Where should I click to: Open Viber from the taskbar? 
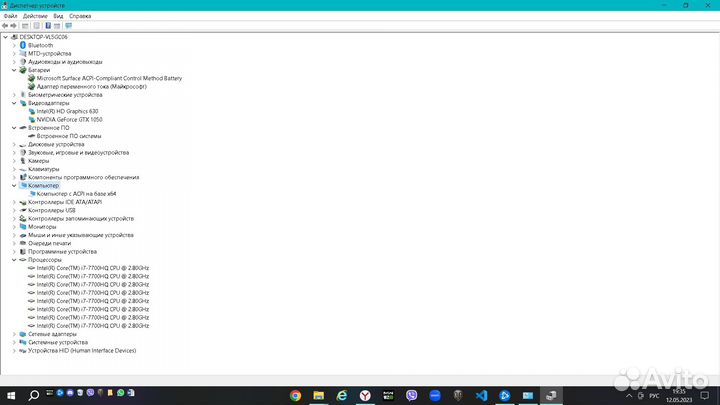[413, 395]
